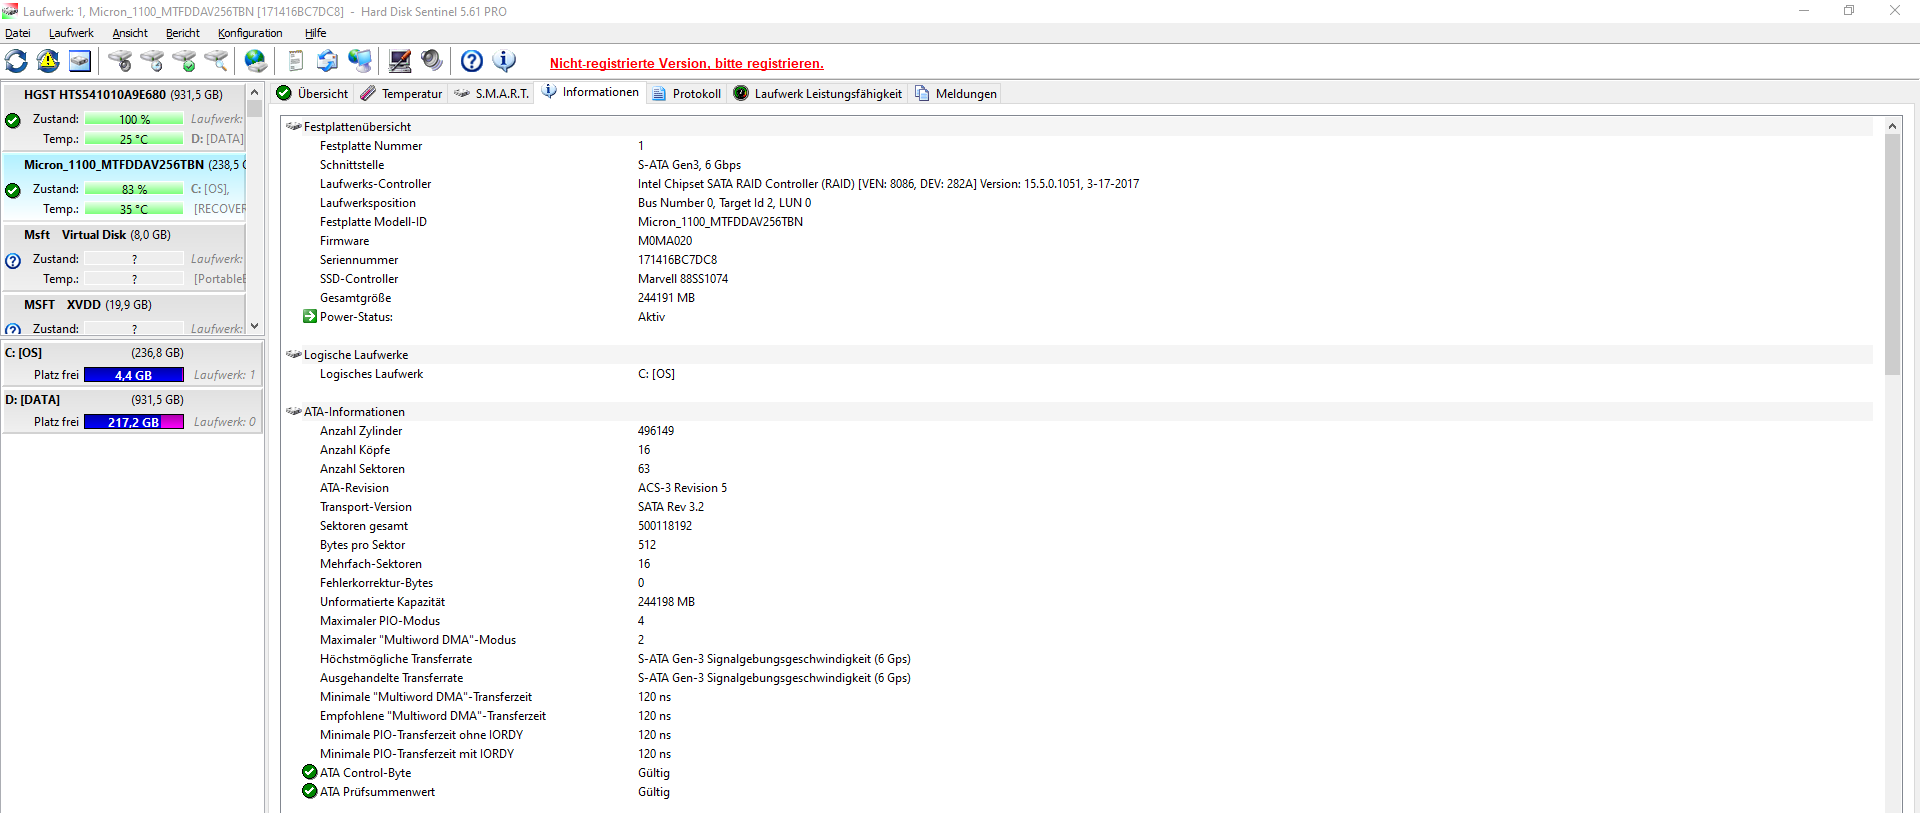Click the monitor with screwdriver toolbar icon
Image resolution: width=1920 pixels, height=813 pixels.
400,61
